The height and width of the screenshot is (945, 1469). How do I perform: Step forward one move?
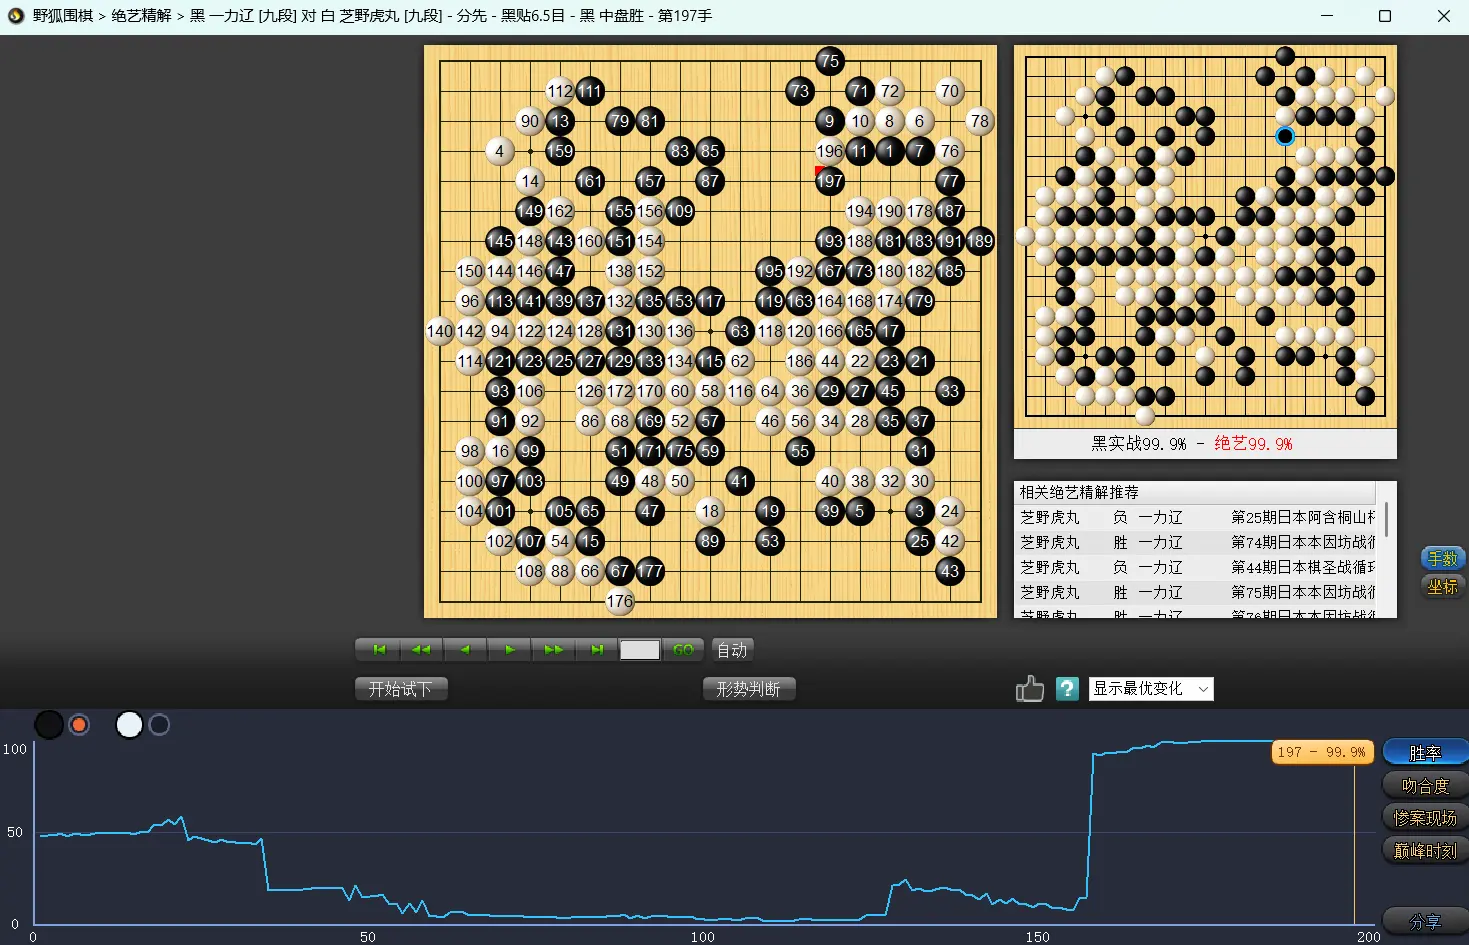pyautogui.click(x=509, y=650)
